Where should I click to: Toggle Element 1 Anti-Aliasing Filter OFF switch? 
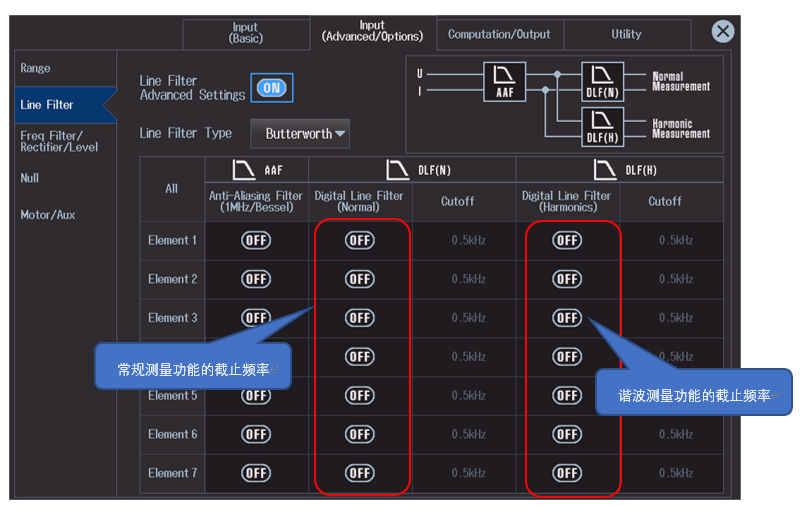tap(256, 240)
